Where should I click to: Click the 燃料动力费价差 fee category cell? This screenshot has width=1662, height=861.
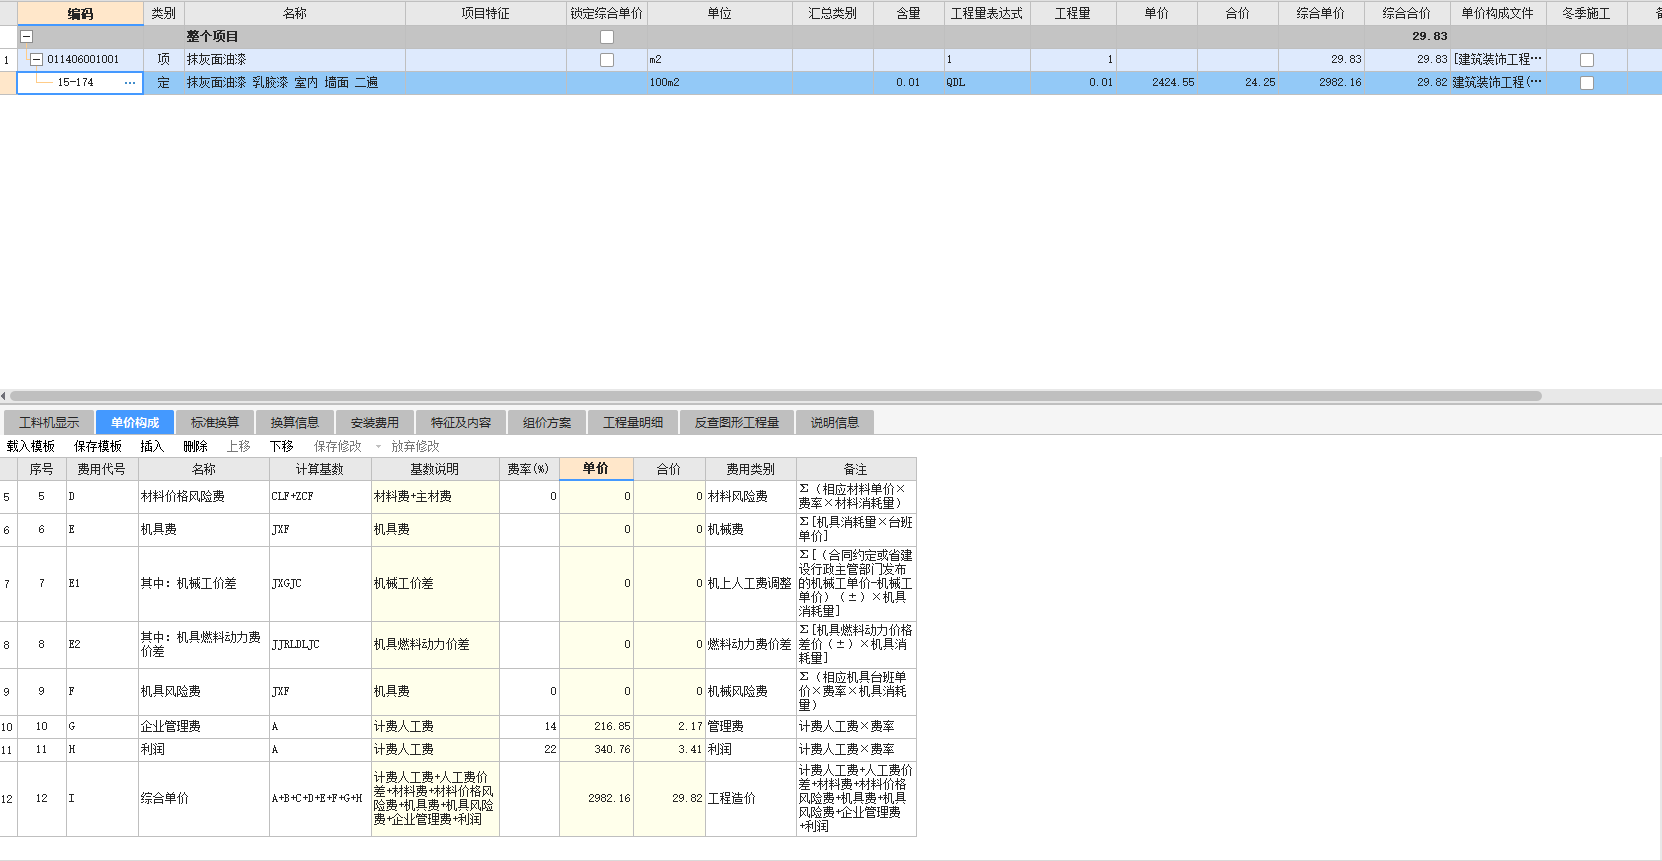[x=750, y=645]
